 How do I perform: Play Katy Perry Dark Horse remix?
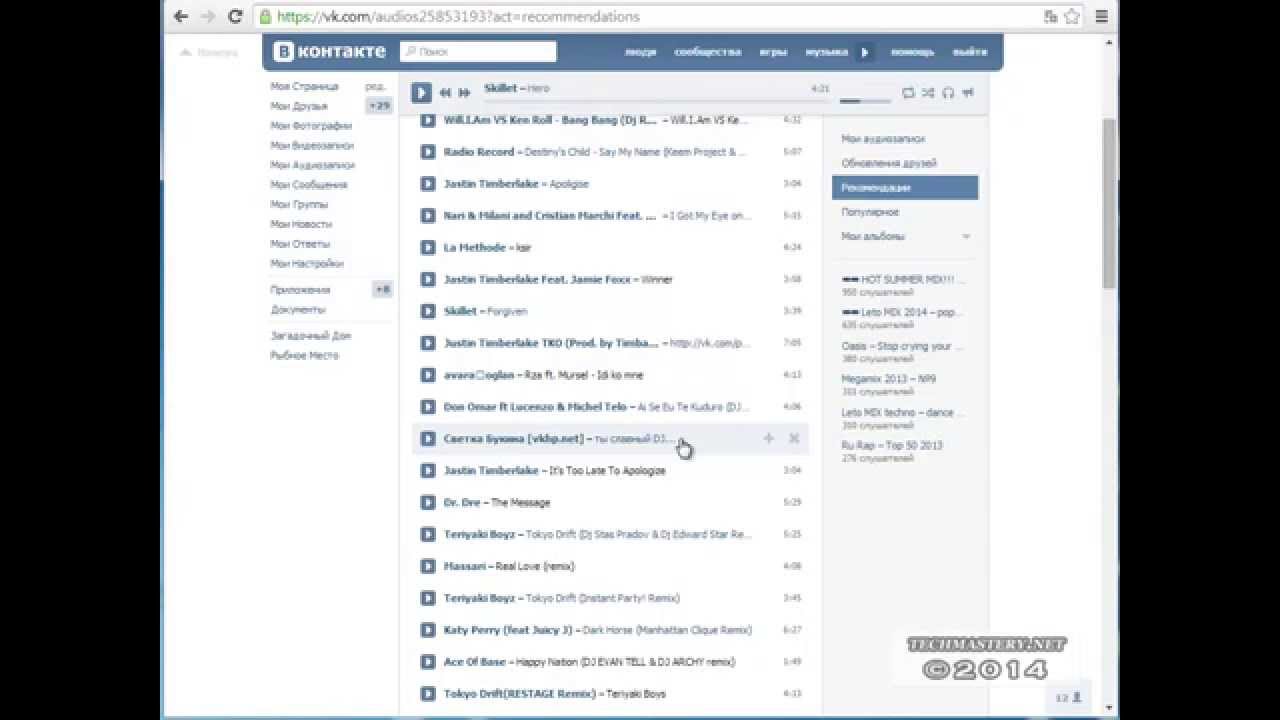tap(428, 630)
